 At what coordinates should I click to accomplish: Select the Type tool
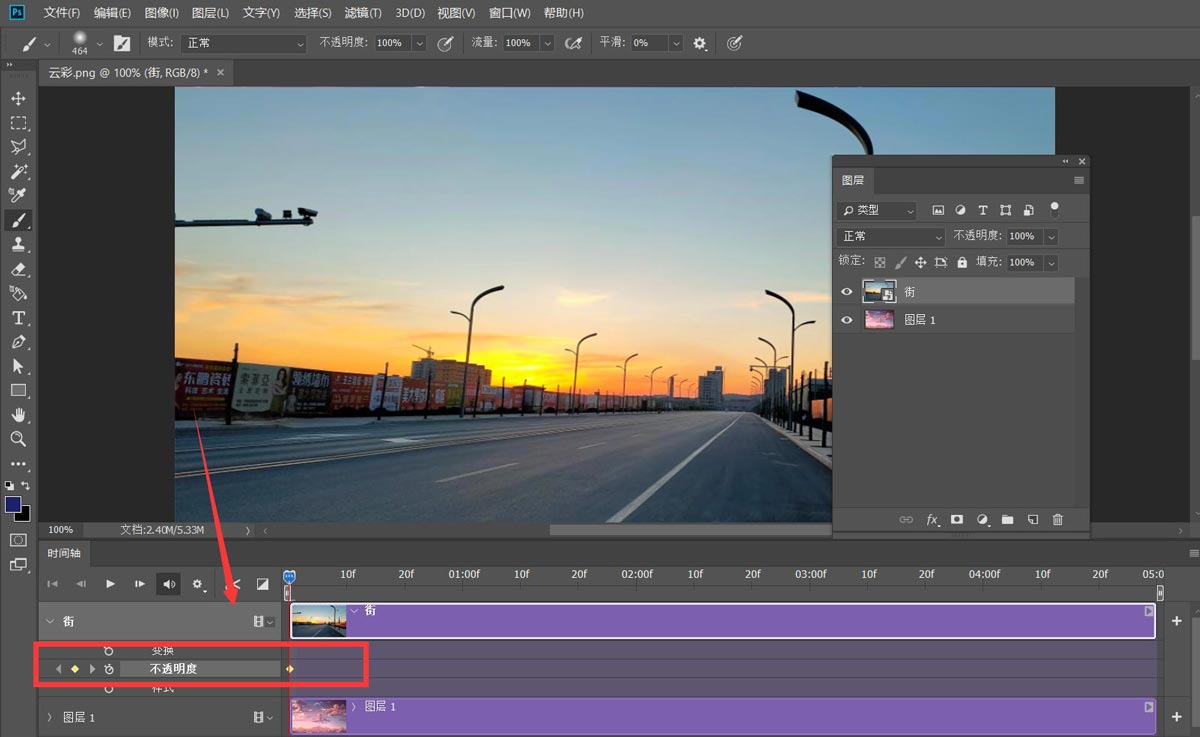pos(18,318)
